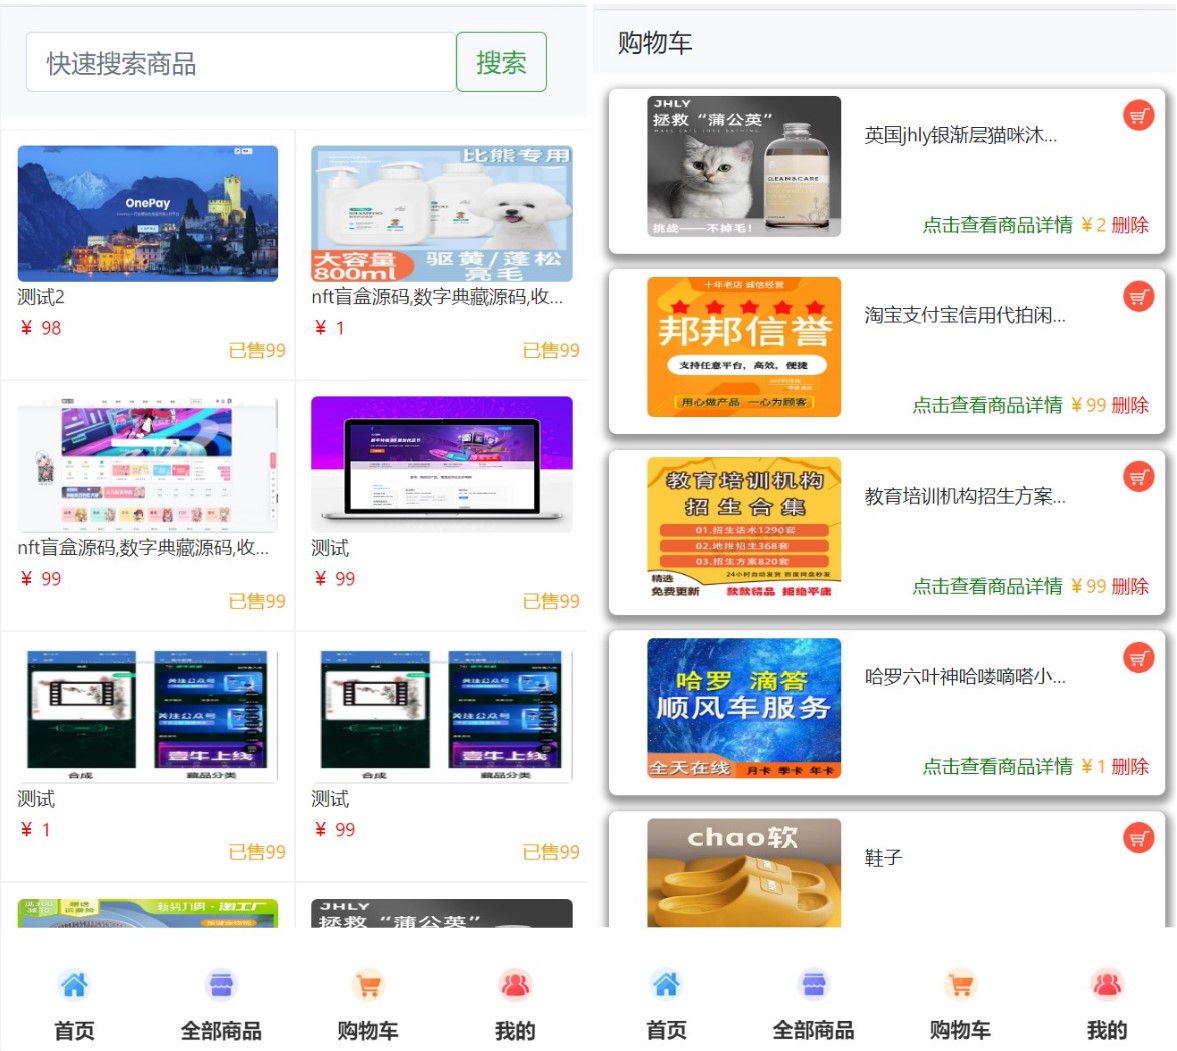Open the 测试2 OnePay product thumbnail

pos(147,213)
